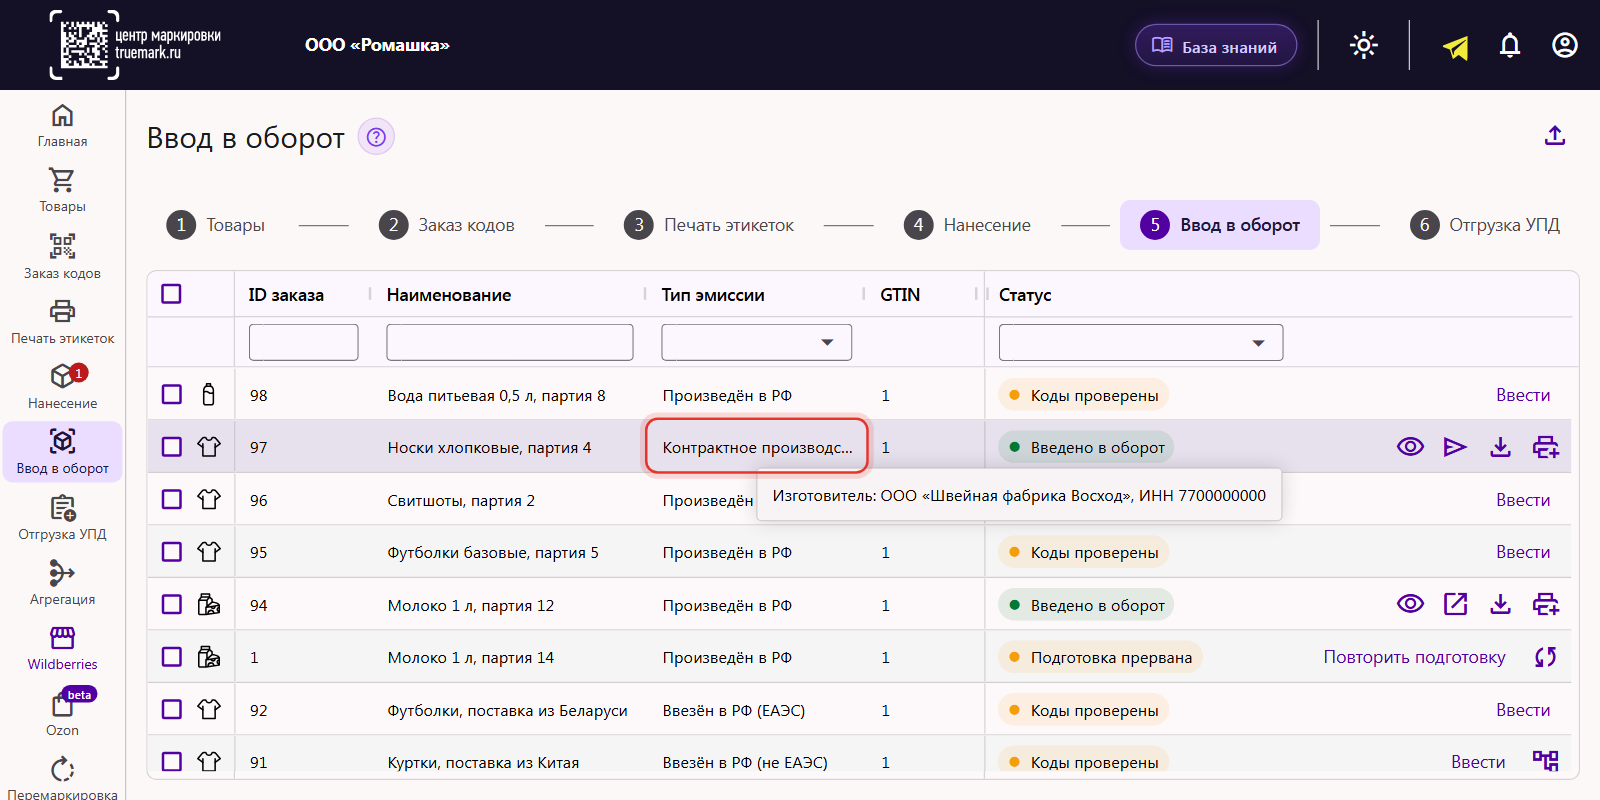Screen dimensions: 1600x800
Task: Open Печать этикеток in the sidebar
Action: coord(62,322)
